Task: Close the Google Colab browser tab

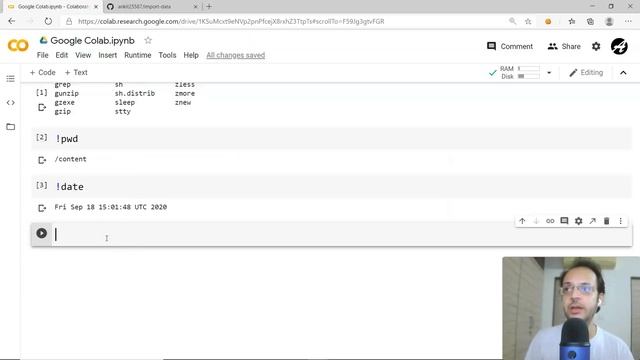Action: pyautogui.click(x=96, y=7)
